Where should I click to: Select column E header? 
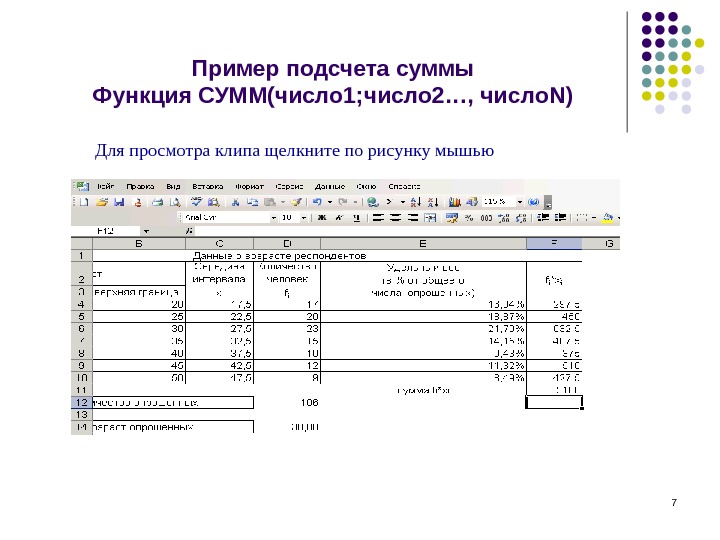[x=423, y=243]
